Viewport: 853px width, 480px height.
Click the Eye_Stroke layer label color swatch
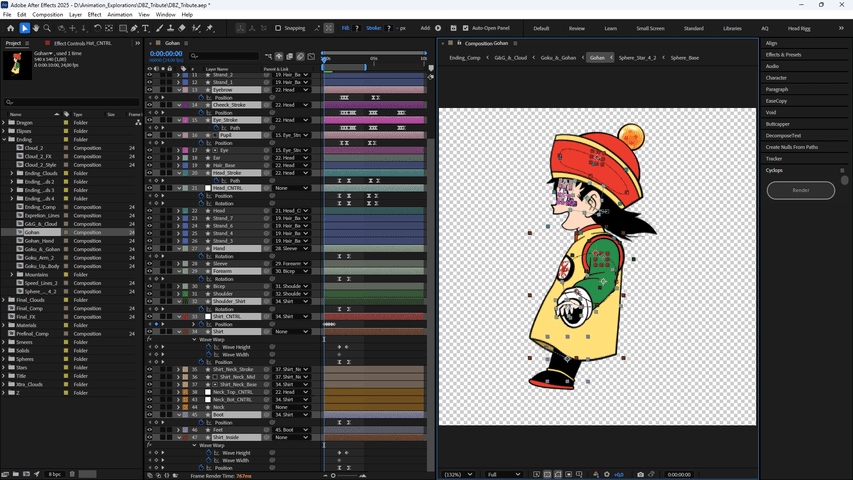pyautogui.click(x=186, y=120)
